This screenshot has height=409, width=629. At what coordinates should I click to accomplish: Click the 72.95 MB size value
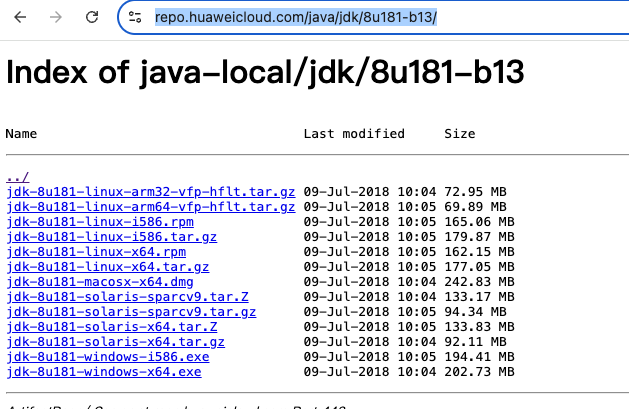pos(475,192)
